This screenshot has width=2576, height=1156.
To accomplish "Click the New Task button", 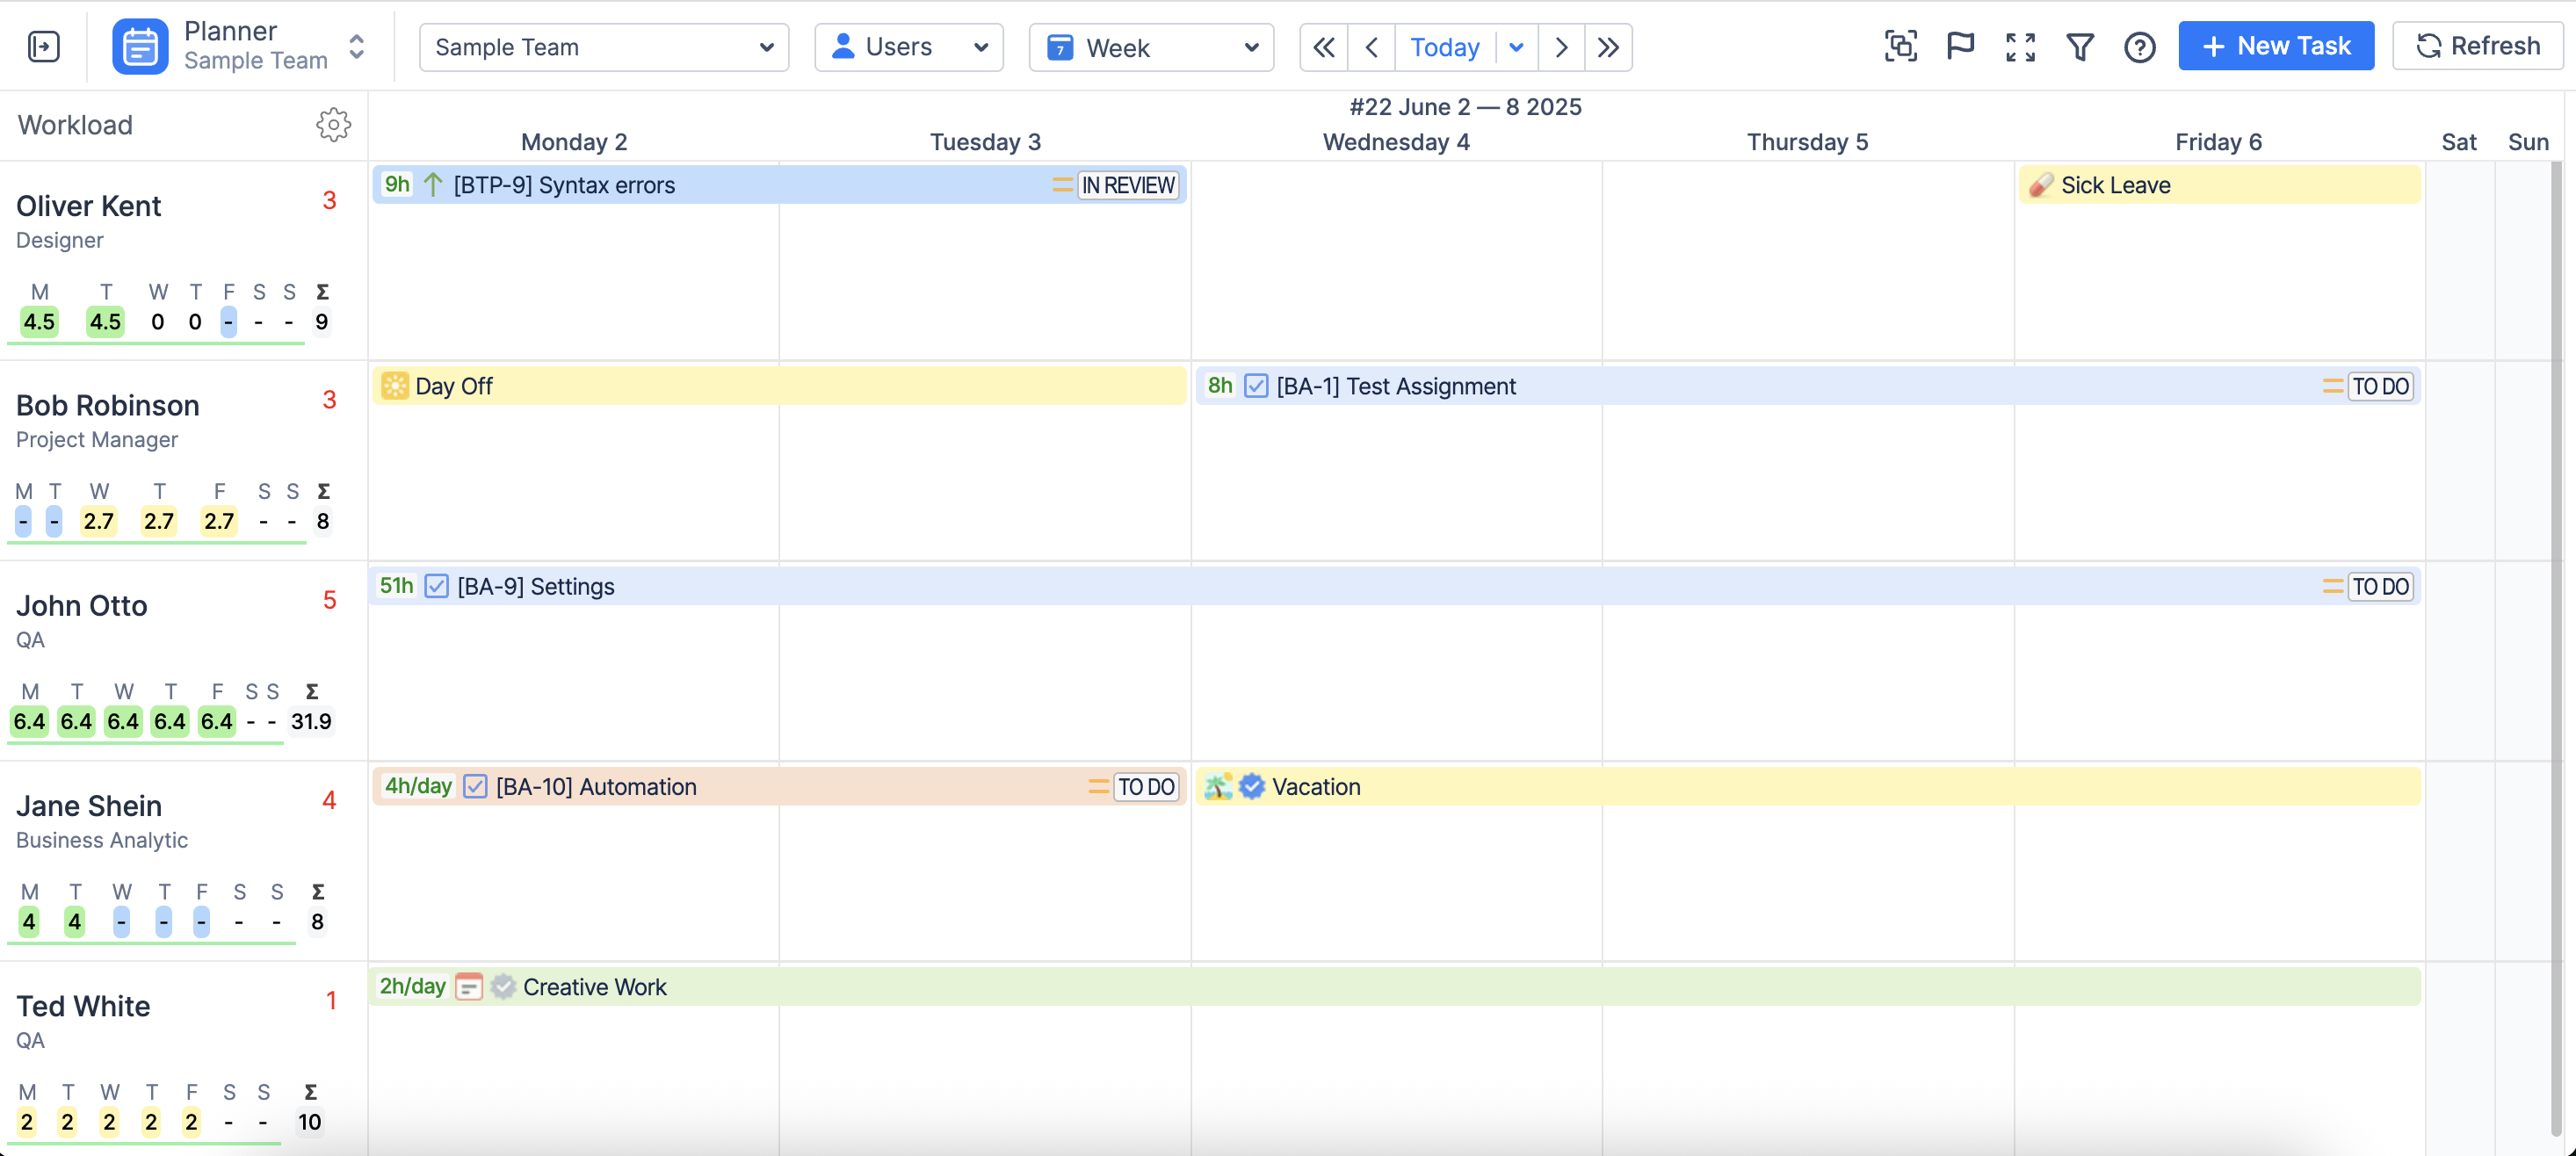I will point(2275,47).
